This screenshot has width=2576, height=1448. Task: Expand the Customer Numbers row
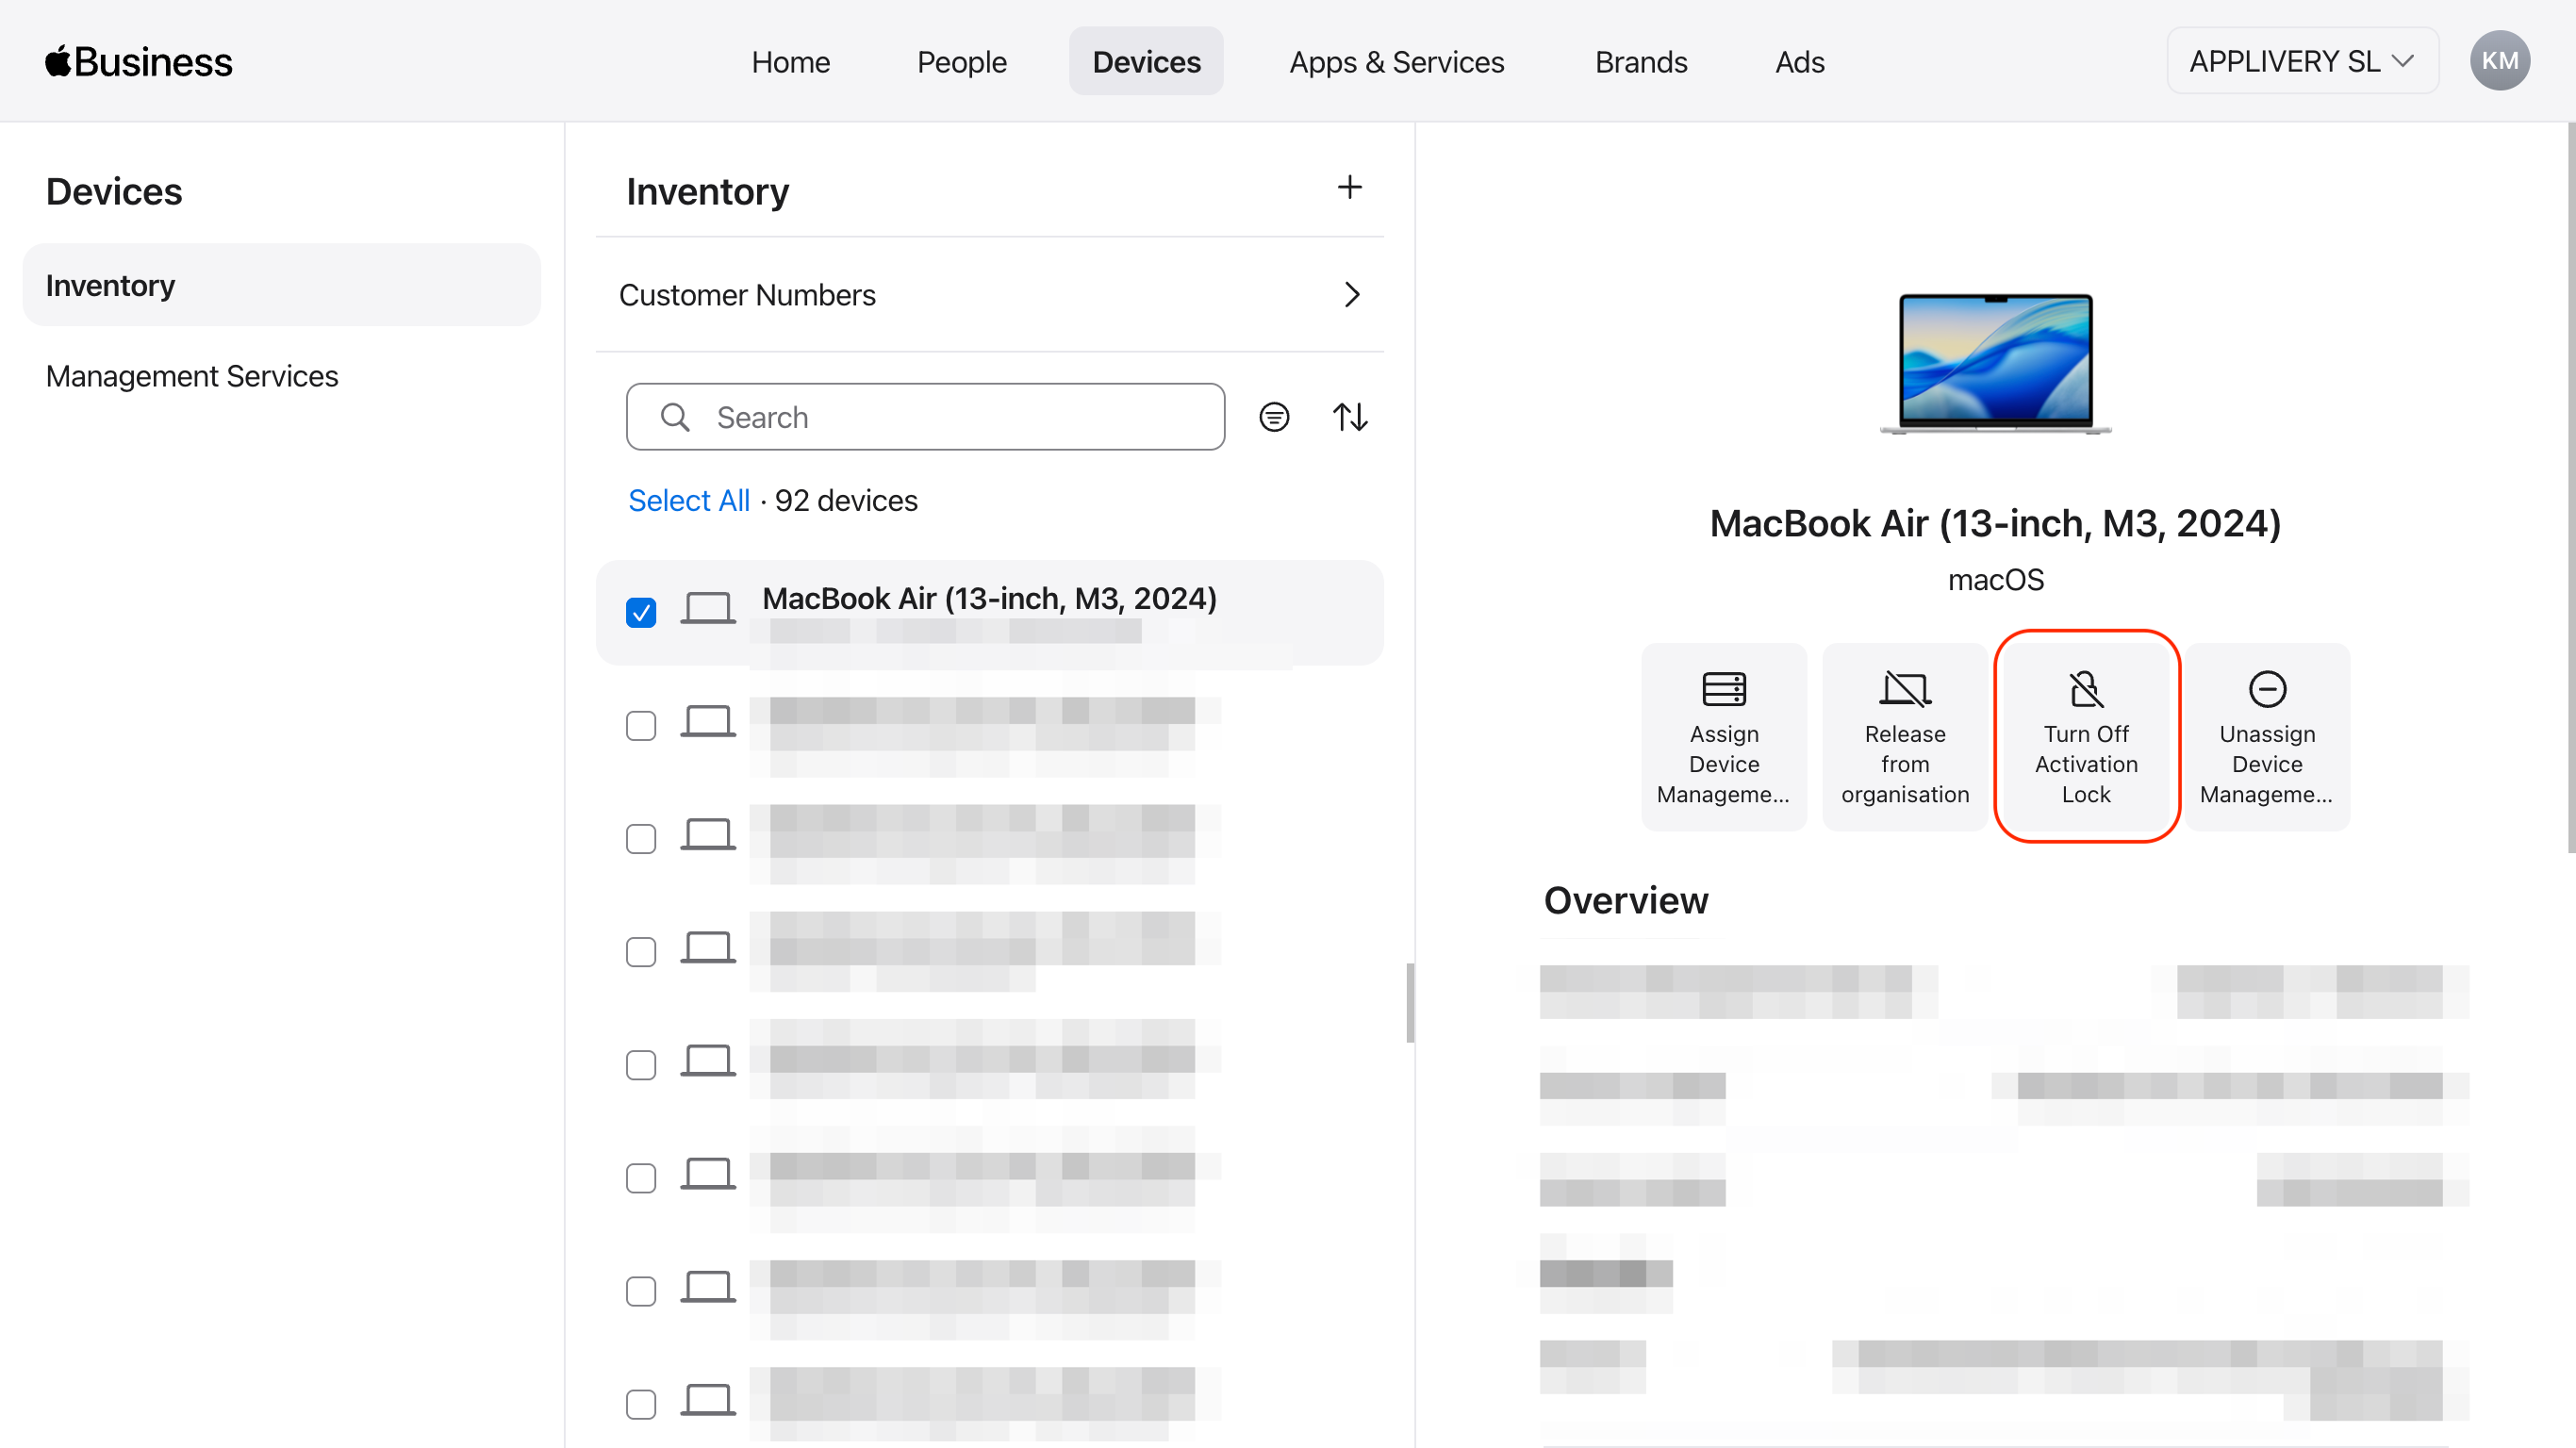coord(989,295)
